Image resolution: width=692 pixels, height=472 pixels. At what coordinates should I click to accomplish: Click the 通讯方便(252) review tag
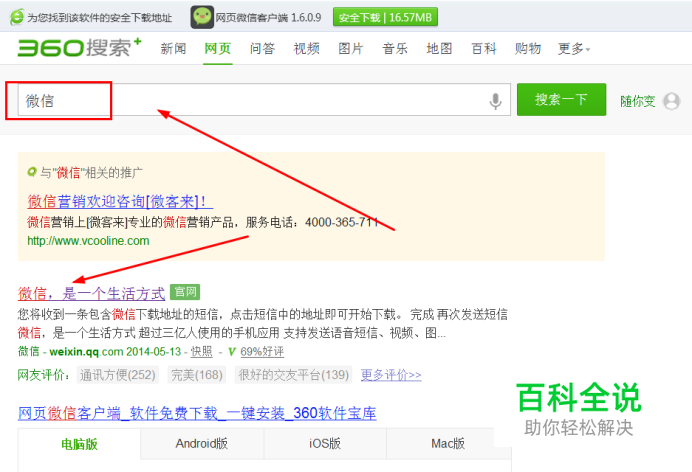[117, 375]
